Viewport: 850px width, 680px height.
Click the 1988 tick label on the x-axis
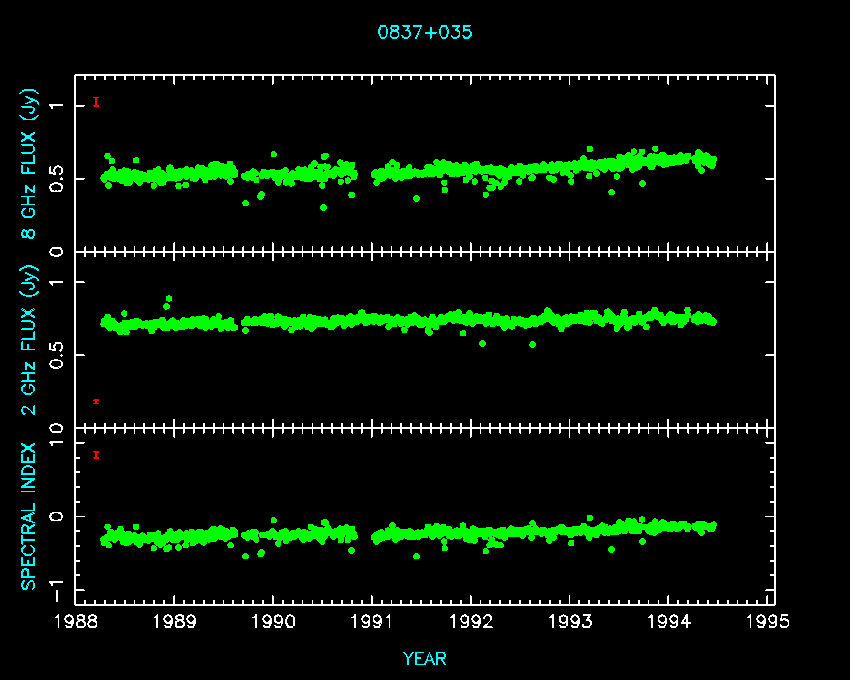(x=76, y=622)
